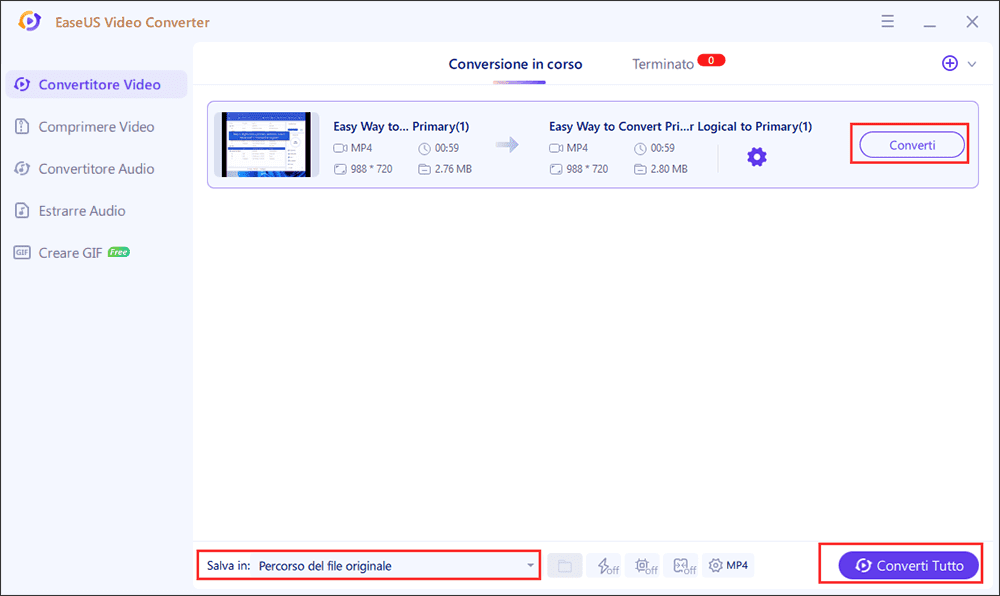Viewport: 1000px width, 596px height.
Task: Open Comprimere Video in the sidebar
Action: tap(96, 127)
